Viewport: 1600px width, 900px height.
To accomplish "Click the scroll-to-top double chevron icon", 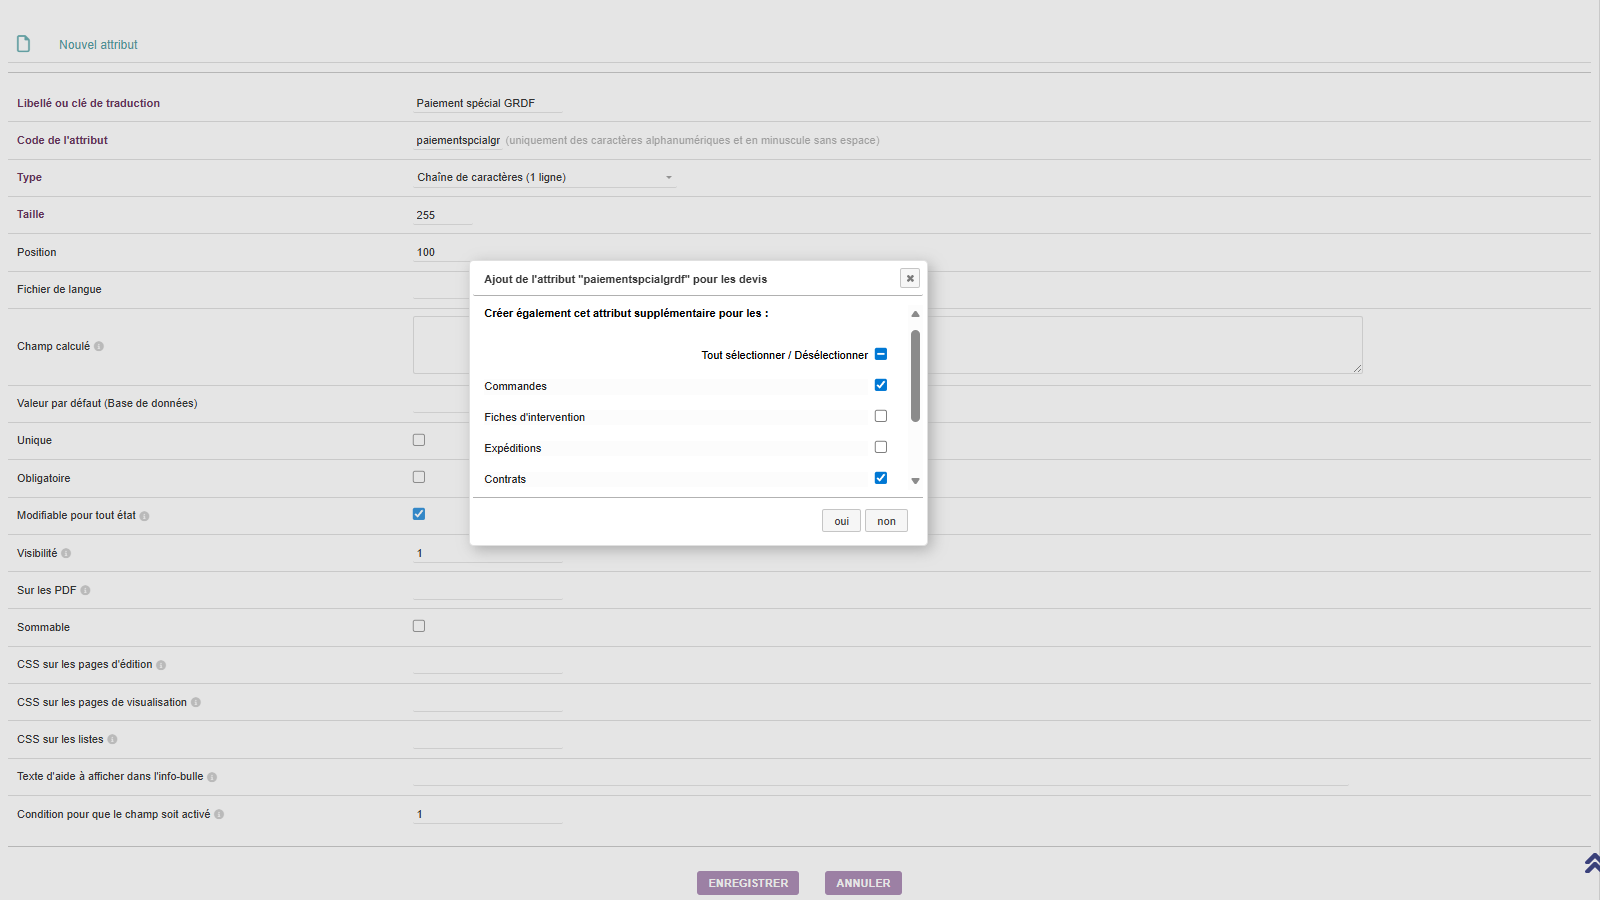I will [x=1591, y=863].
